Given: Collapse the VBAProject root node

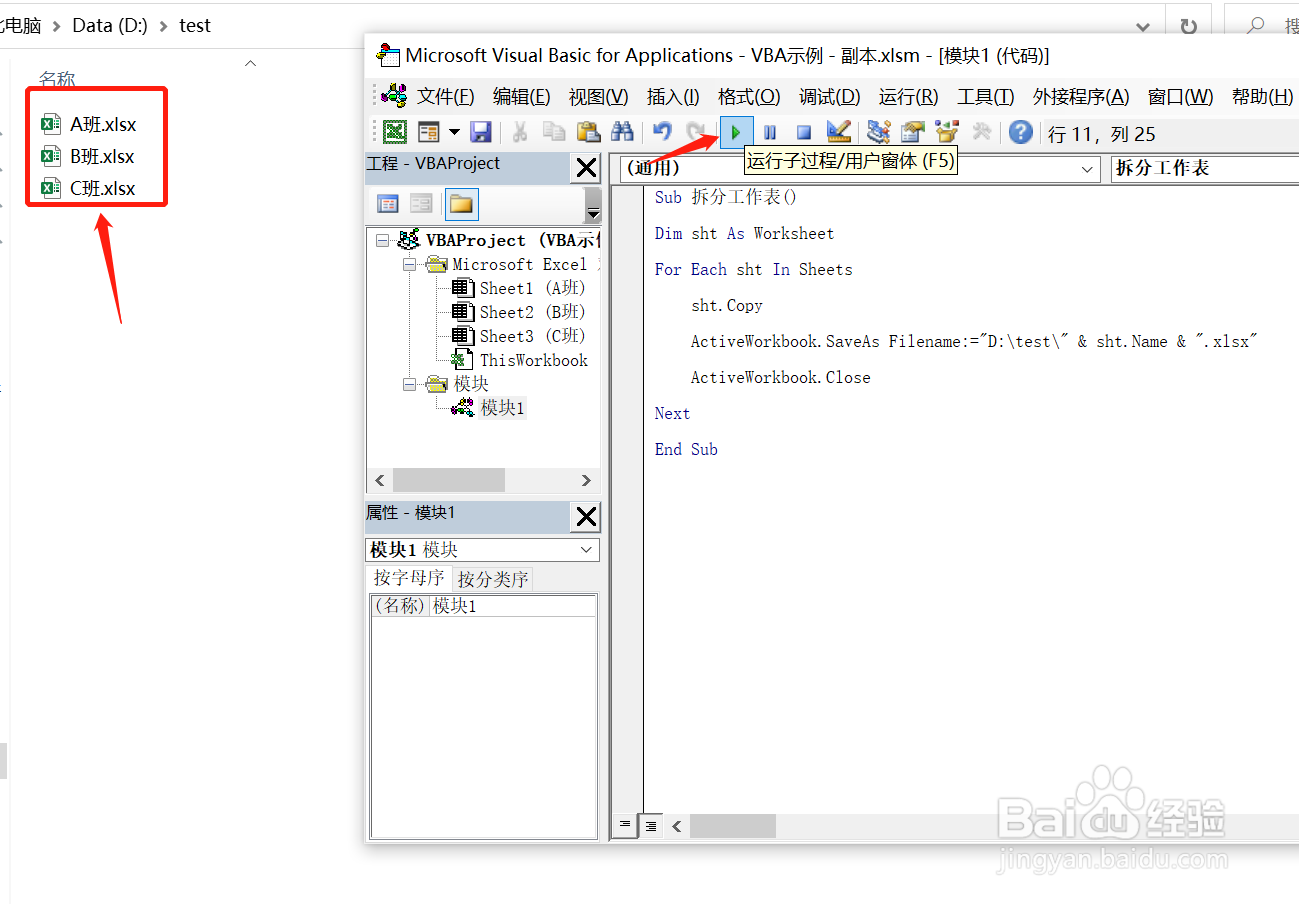Looking at the screenshot, I should click(x=382, y=241).
